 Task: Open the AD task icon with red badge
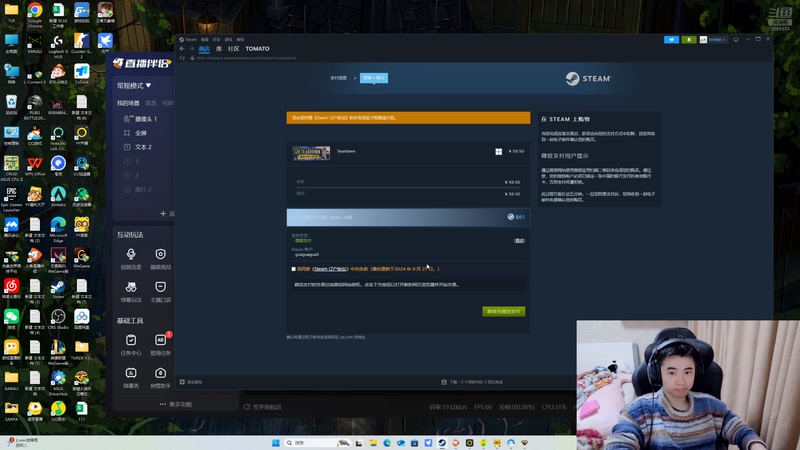click(160, 344)
